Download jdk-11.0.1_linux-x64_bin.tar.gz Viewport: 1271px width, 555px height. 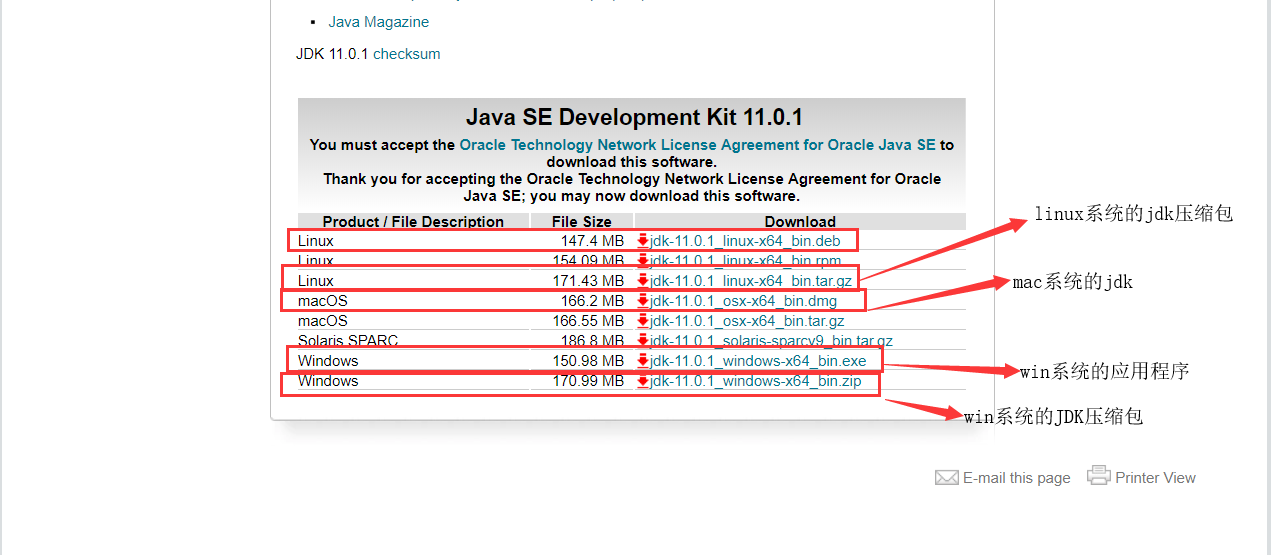click(751, 281)
